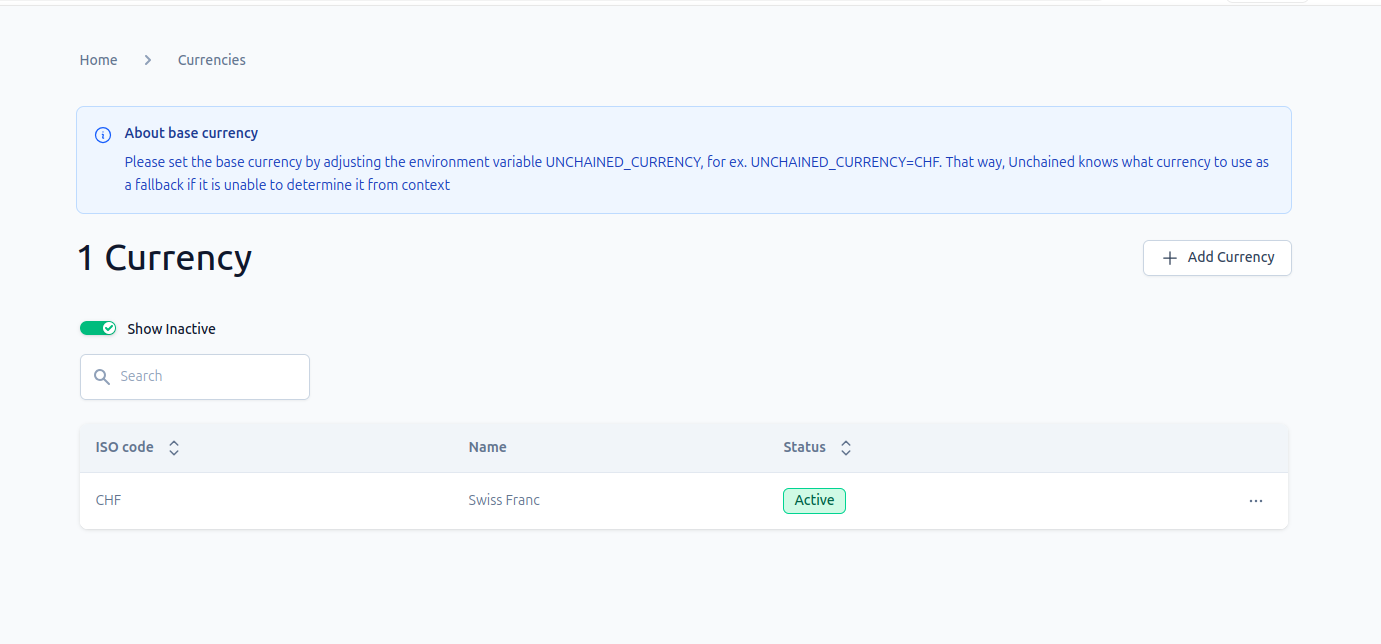Click the ISO code column header

coord(125,447)
